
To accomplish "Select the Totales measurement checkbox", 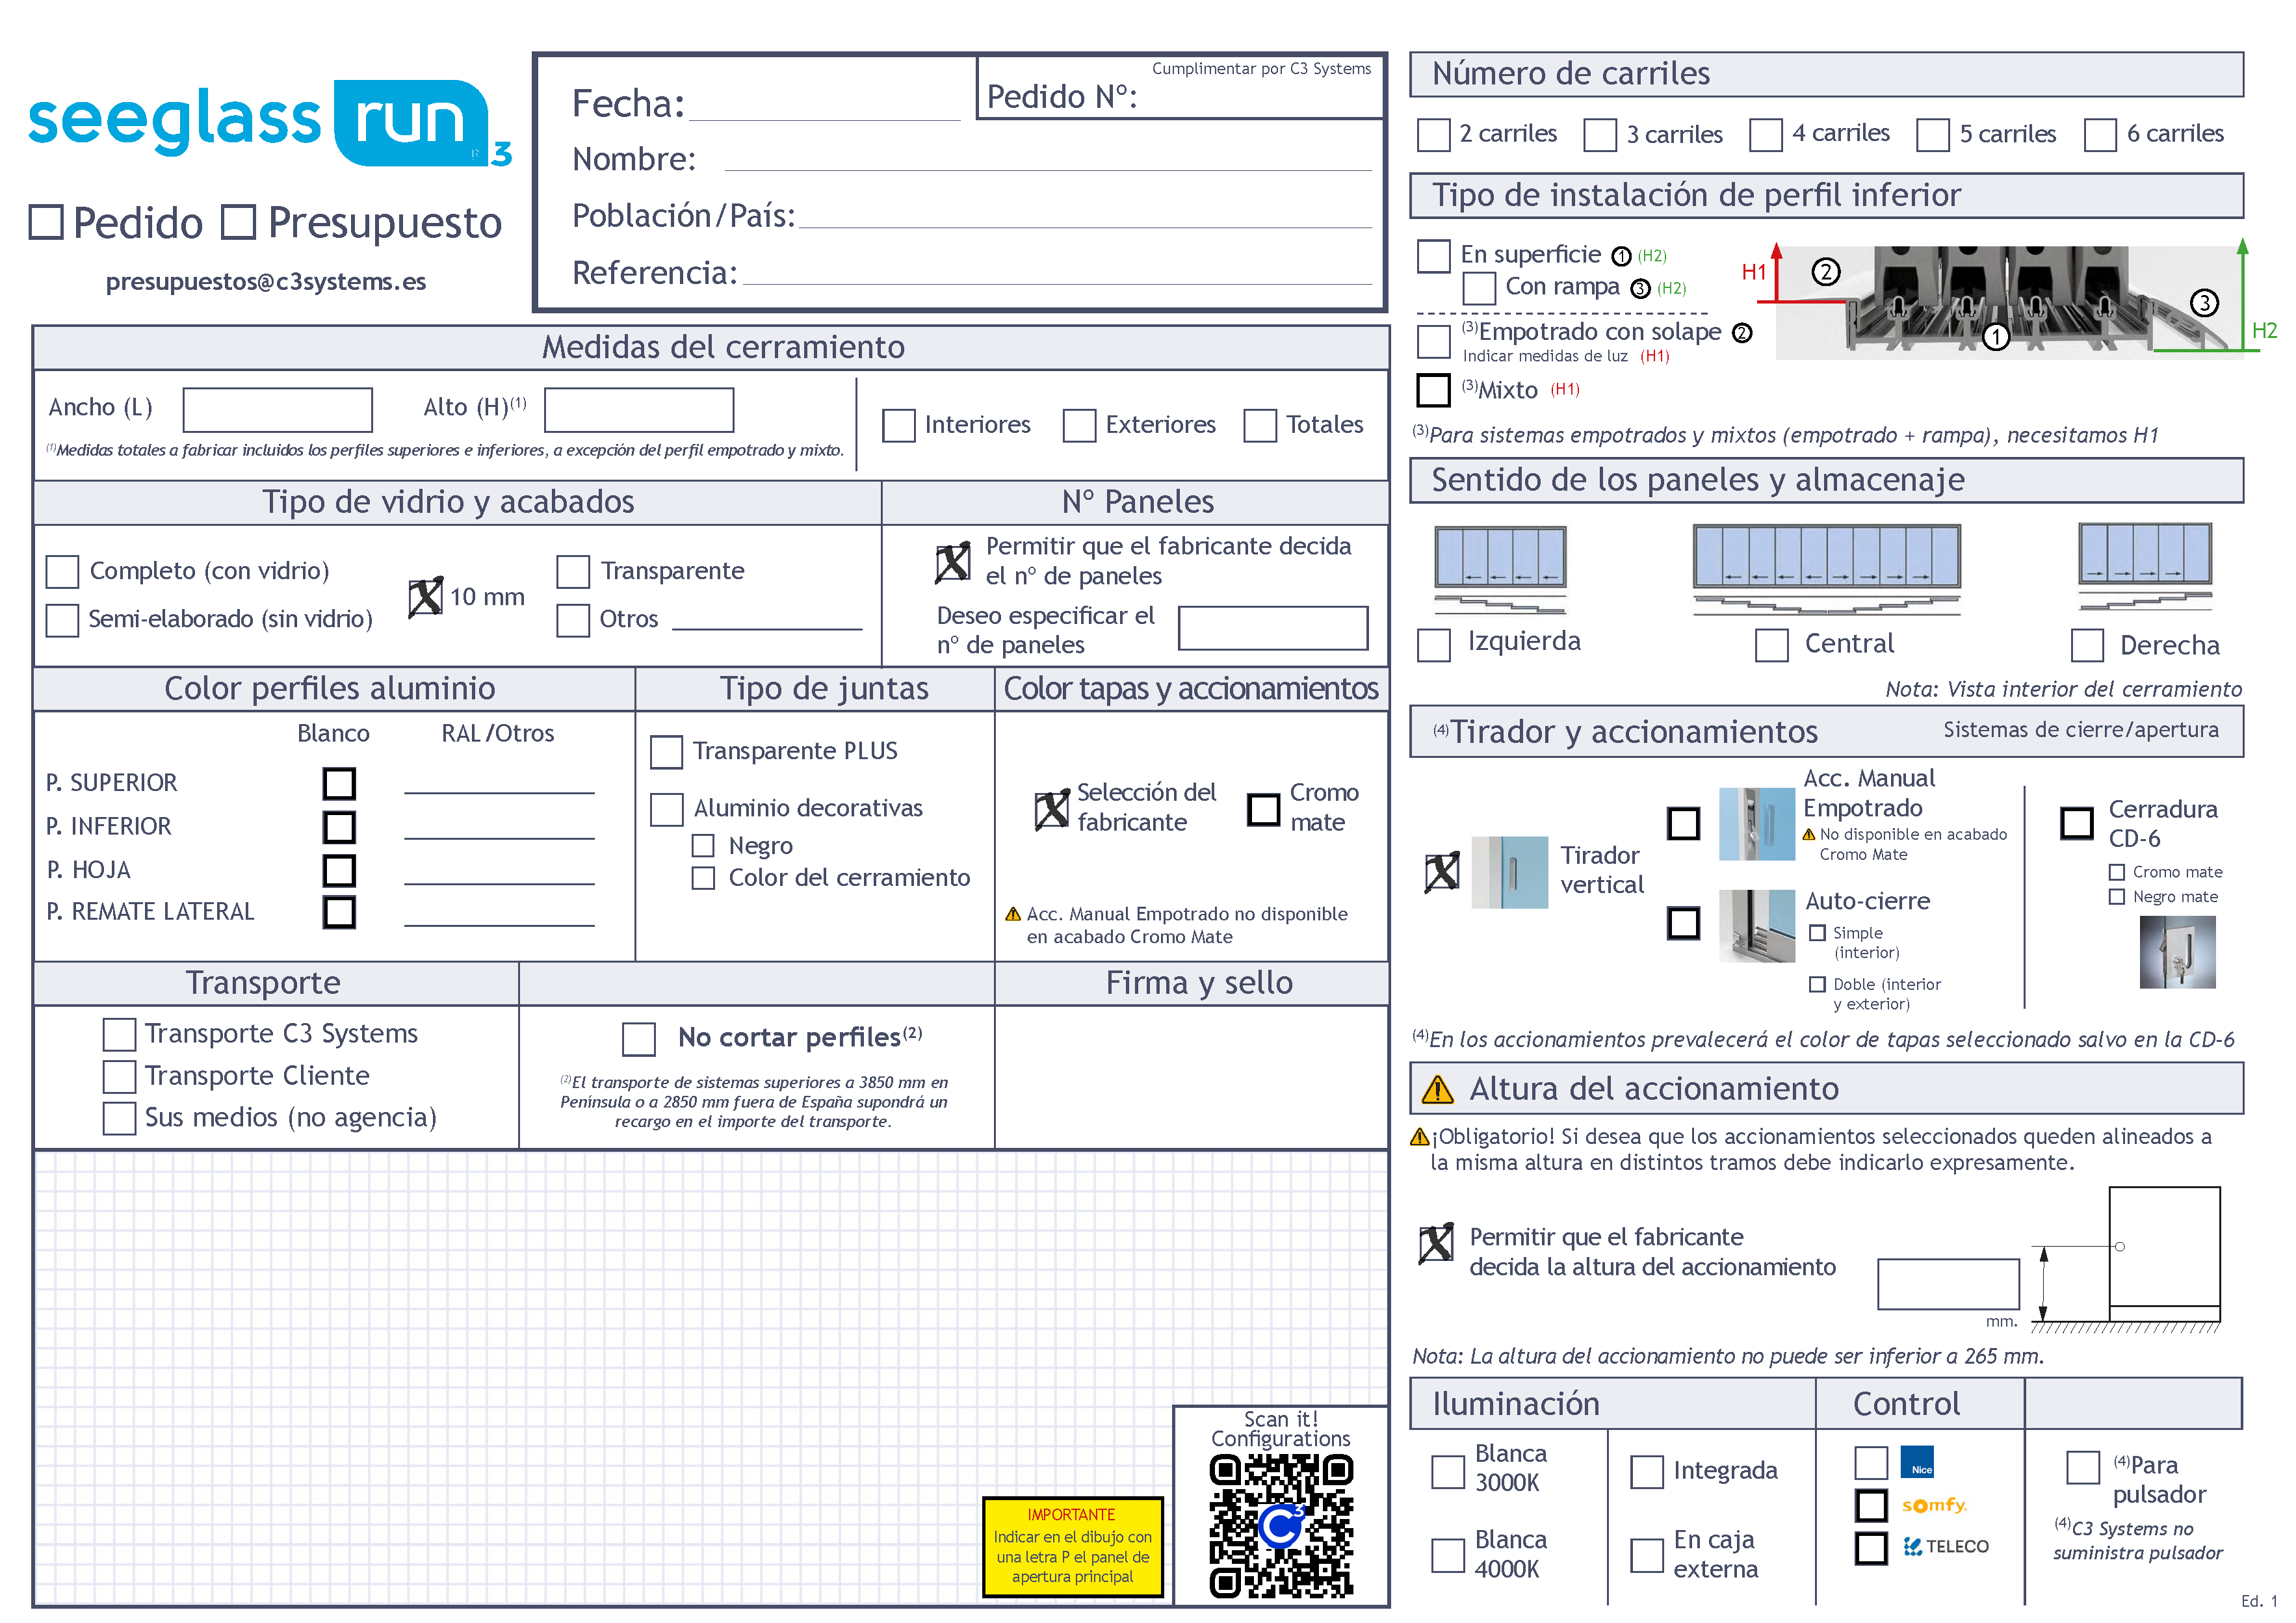I will point(1260,425).
